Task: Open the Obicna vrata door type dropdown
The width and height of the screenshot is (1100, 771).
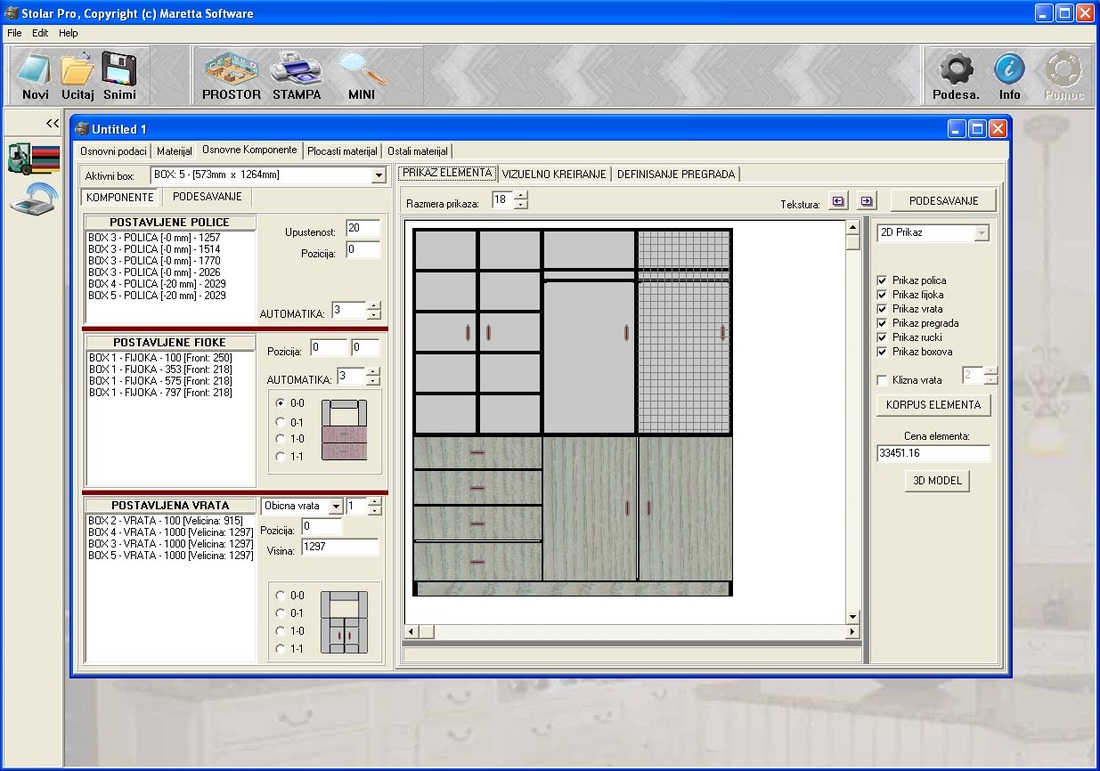Action: [335, 507]
